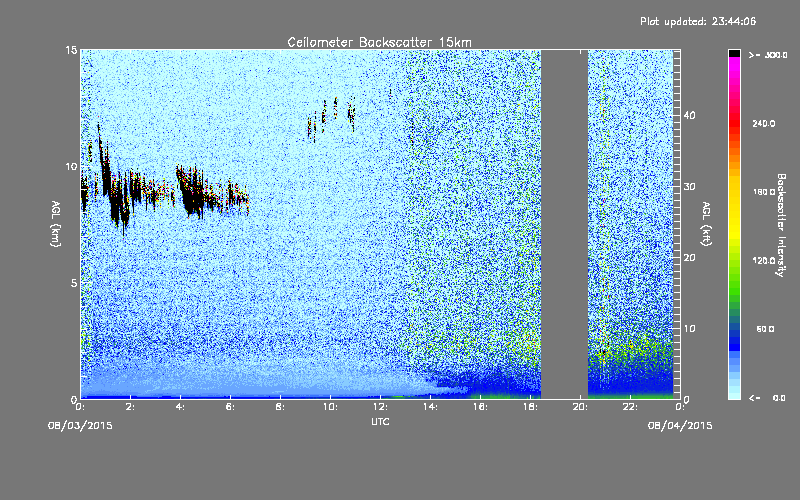Click the "240.0" colorbar label
800x500 pixels.
763,123
